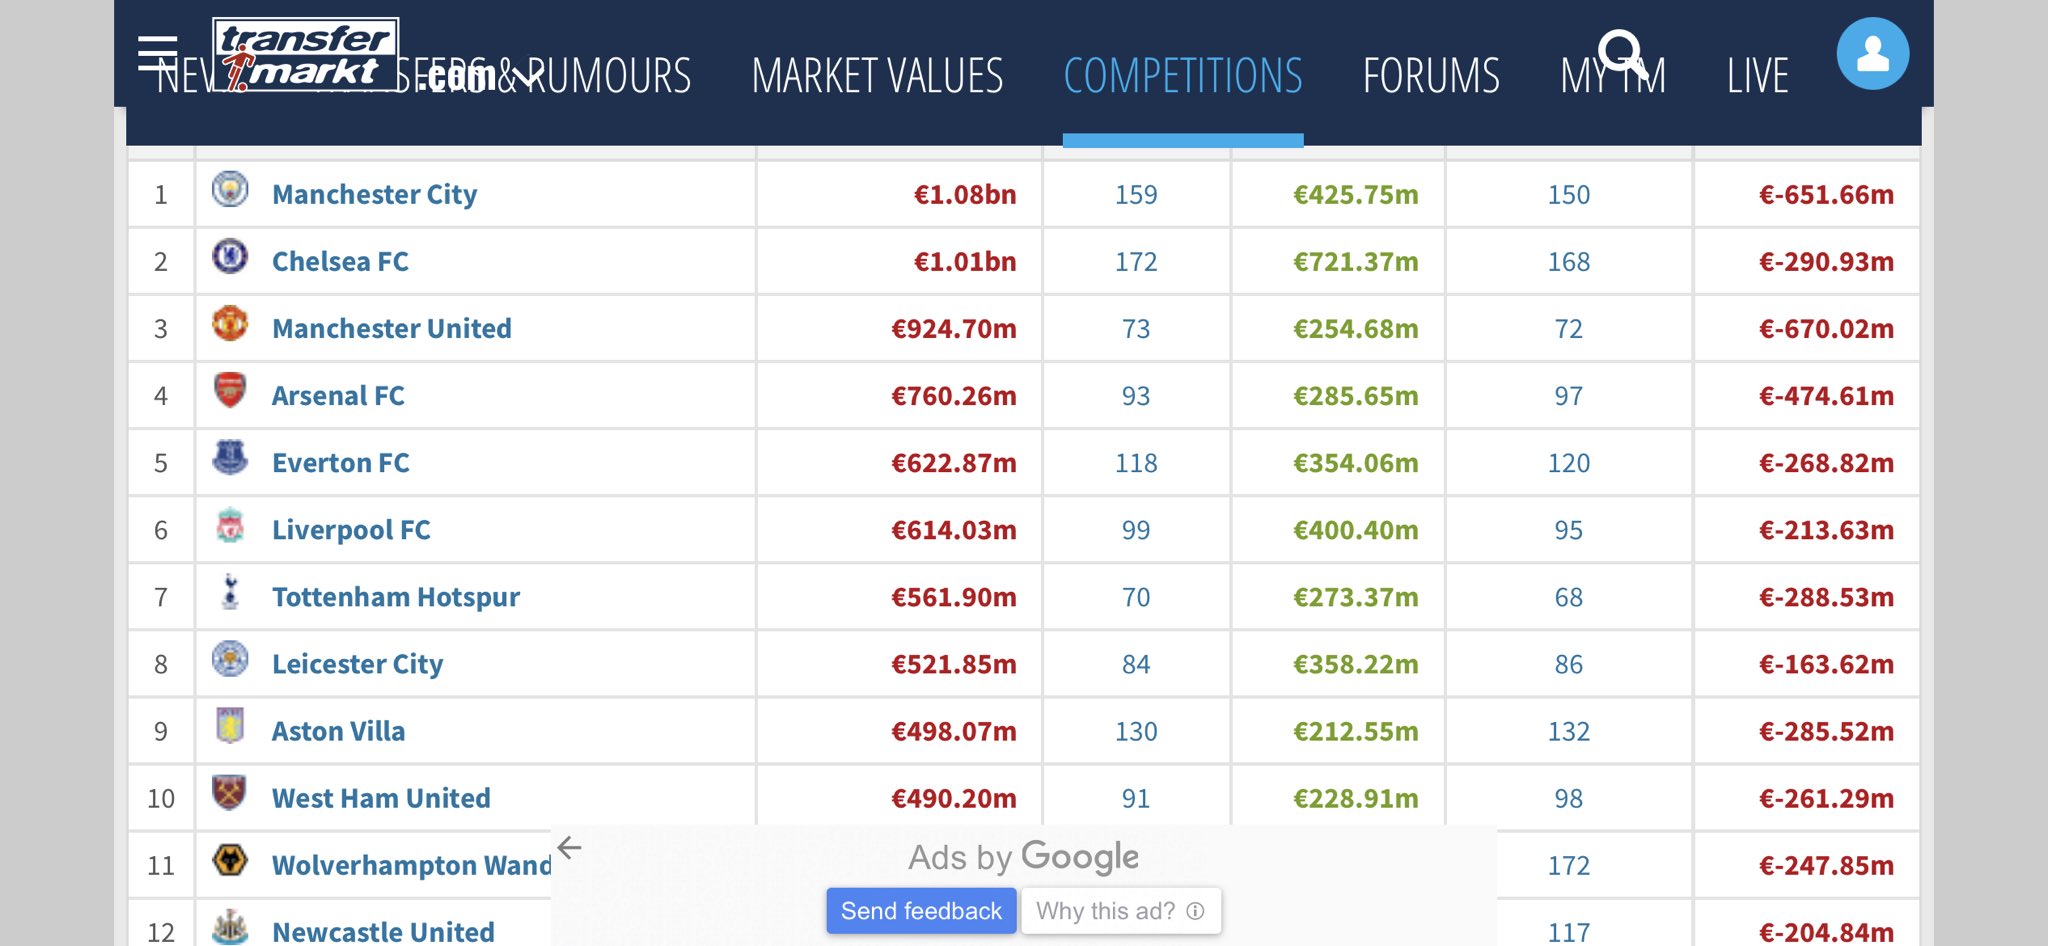Click the Chelsea FC club crest

(x=230, y=257)
